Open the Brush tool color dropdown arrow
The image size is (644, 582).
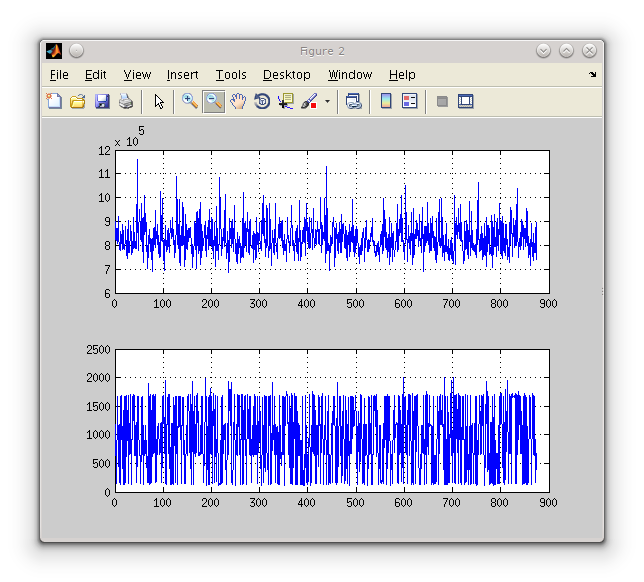click(x=327, y=102)
